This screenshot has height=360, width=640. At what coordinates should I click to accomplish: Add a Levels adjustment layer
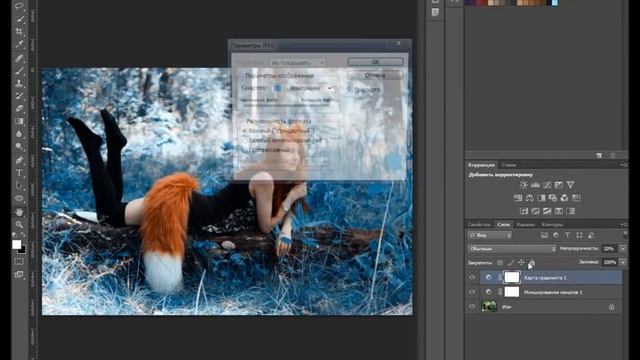tap(536, 185)
